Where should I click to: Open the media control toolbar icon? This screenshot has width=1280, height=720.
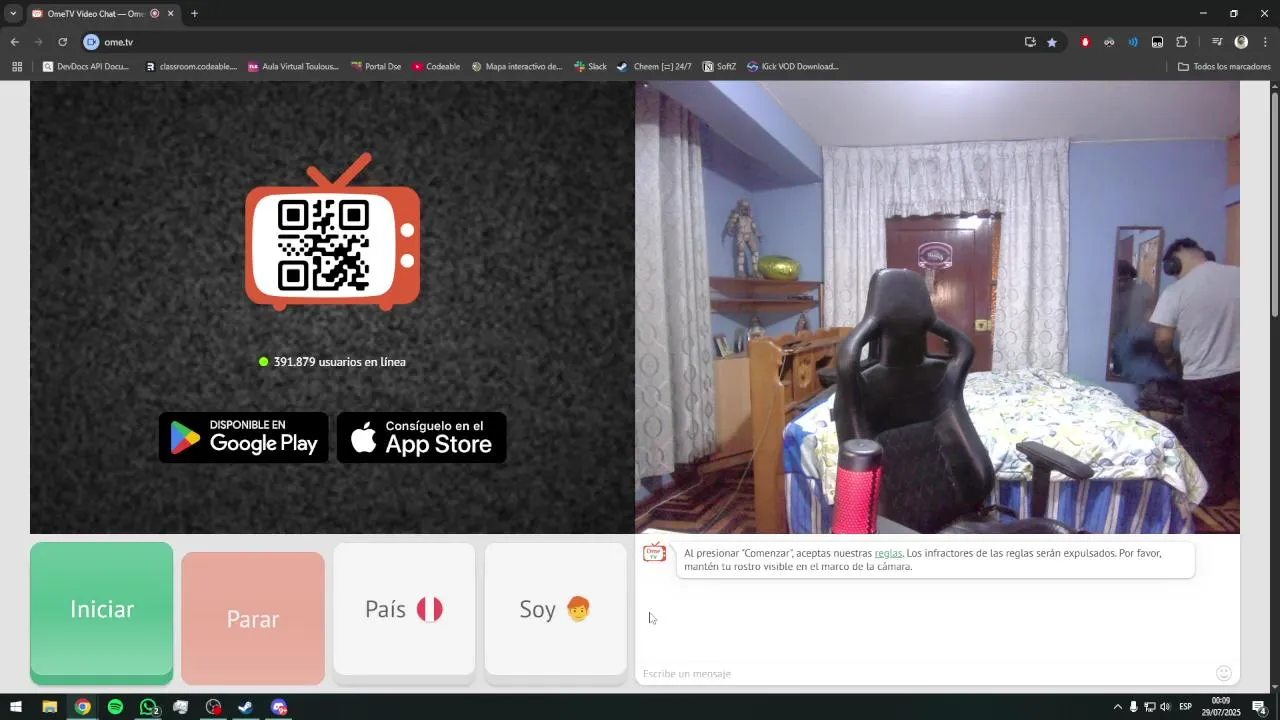click(x=1217, y=42)
